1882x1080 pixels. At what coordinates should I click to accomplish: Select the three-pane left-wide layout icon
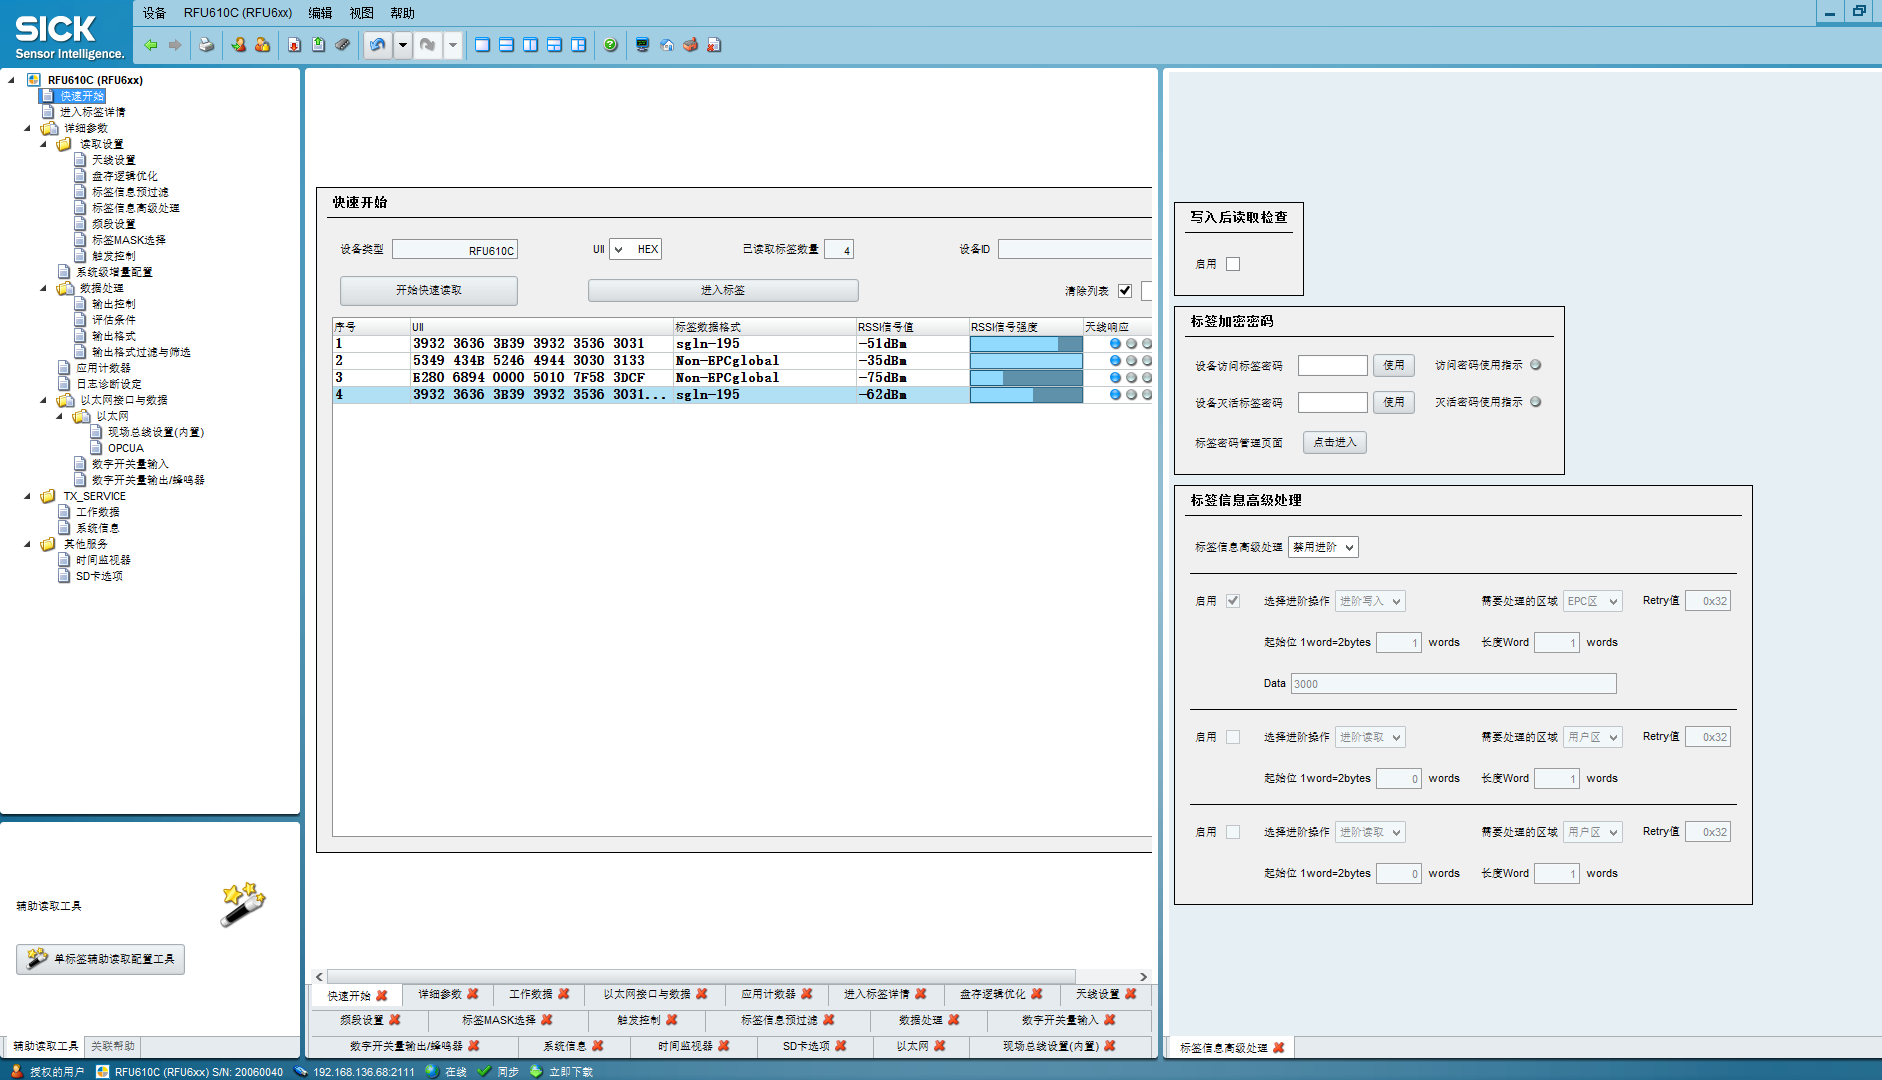coord(578,45)
